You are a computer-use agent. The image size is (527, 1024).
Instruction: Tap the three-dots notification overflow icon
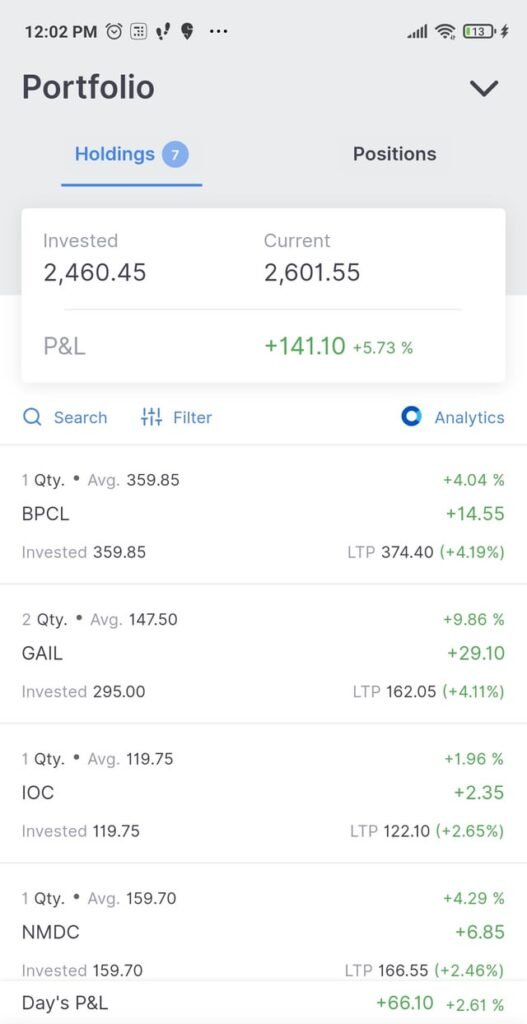point(218,31)
